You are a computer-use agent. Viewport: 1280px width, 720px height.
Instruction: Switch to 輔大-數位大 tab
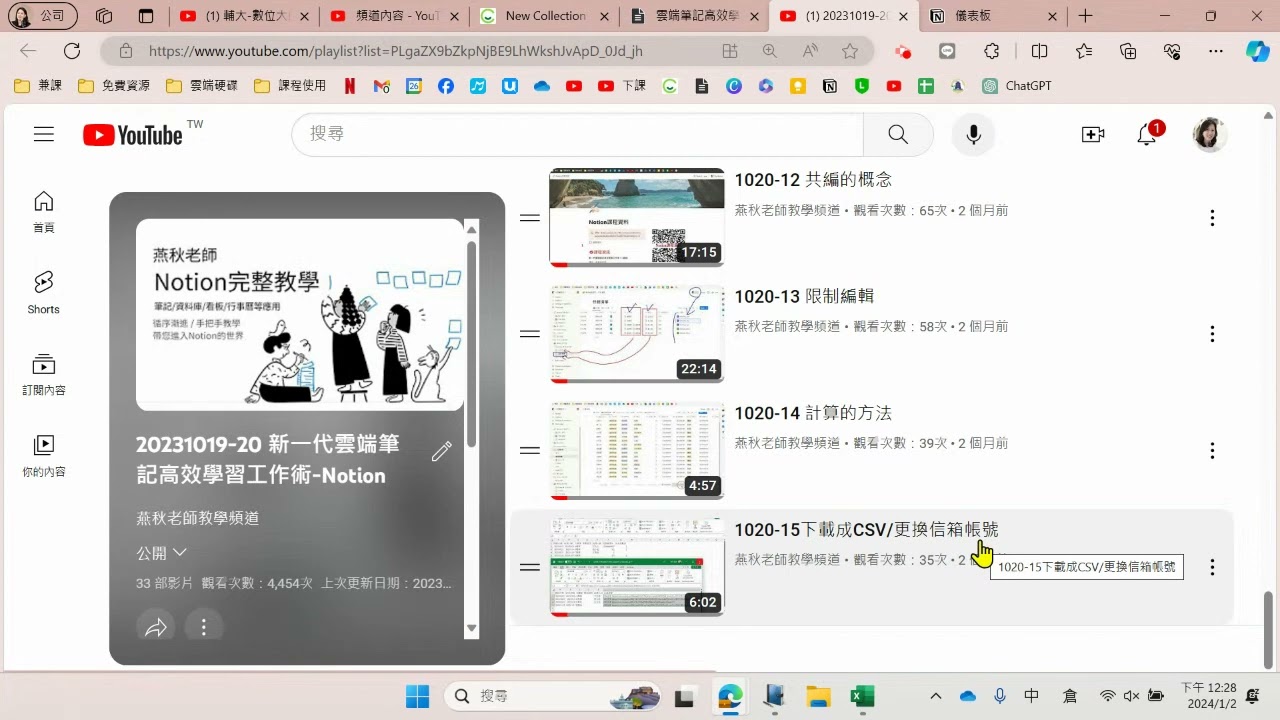click(244, 16)
